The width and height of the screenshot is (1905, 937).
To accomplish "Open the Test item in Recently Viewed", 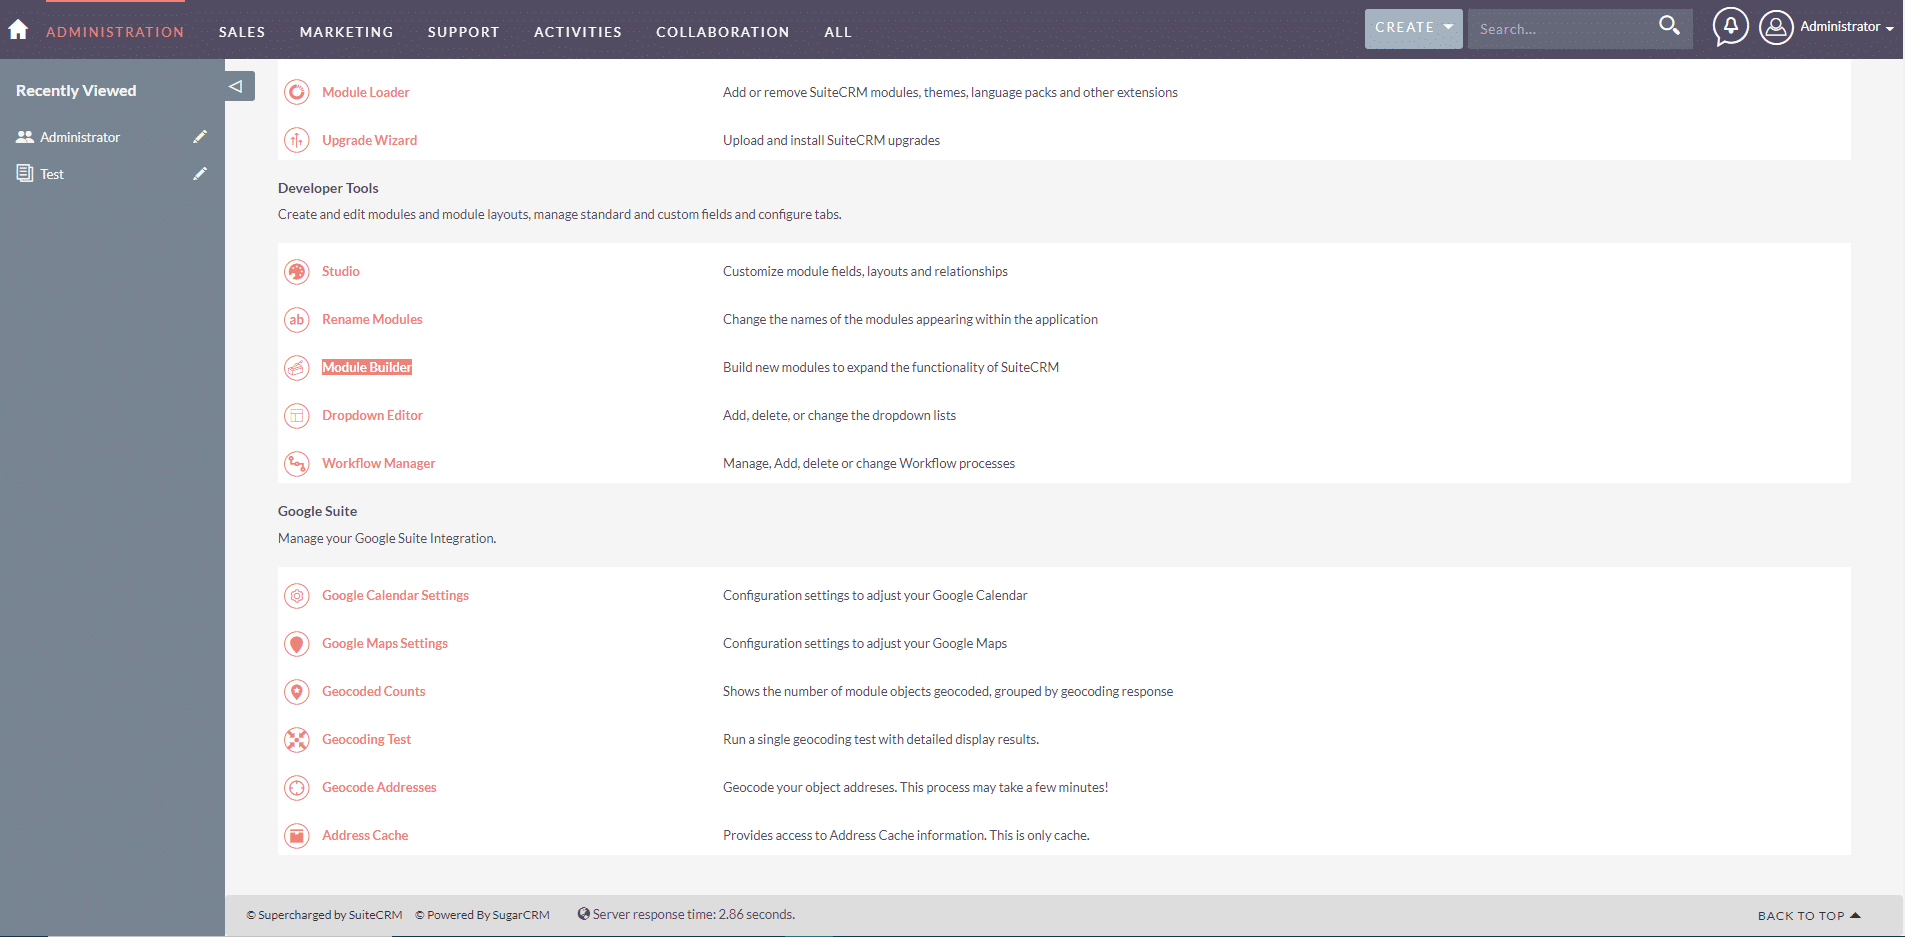I will pos(52,174).
